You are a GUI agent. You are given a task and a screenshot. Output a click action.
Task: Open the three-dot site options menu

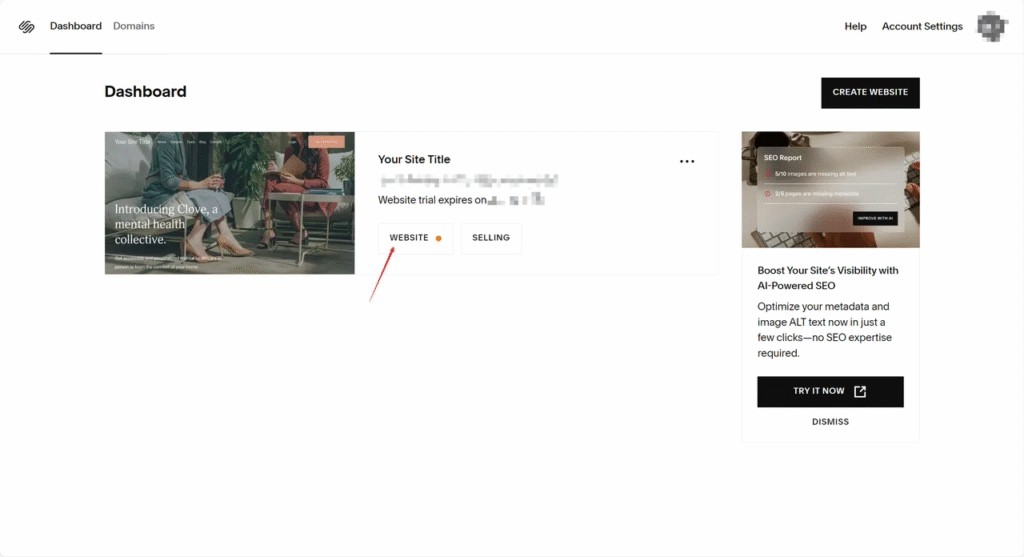point(686,161)
